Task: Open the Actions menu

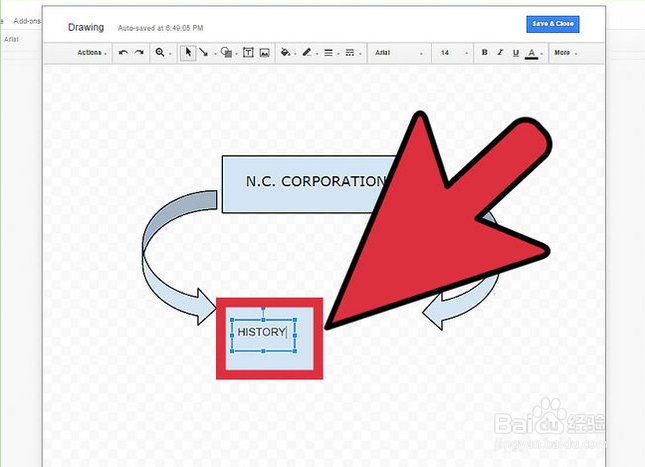Action: [x=92, y=53]
